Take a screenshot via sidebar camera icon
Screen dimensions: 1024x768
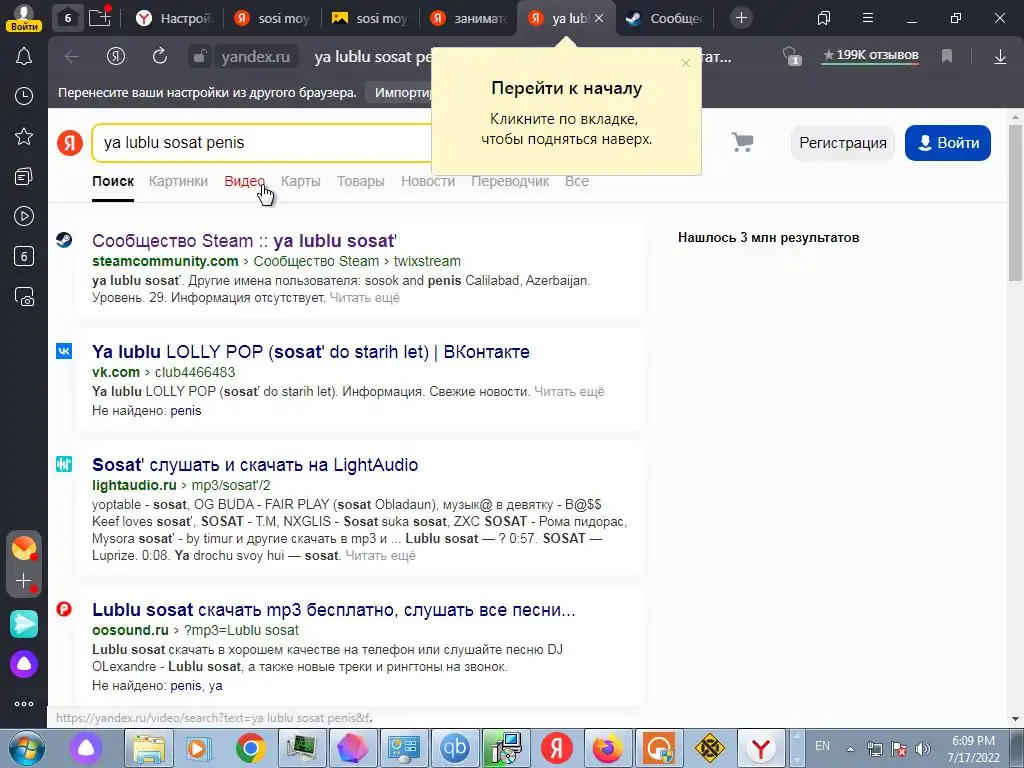tap(24, 296)
